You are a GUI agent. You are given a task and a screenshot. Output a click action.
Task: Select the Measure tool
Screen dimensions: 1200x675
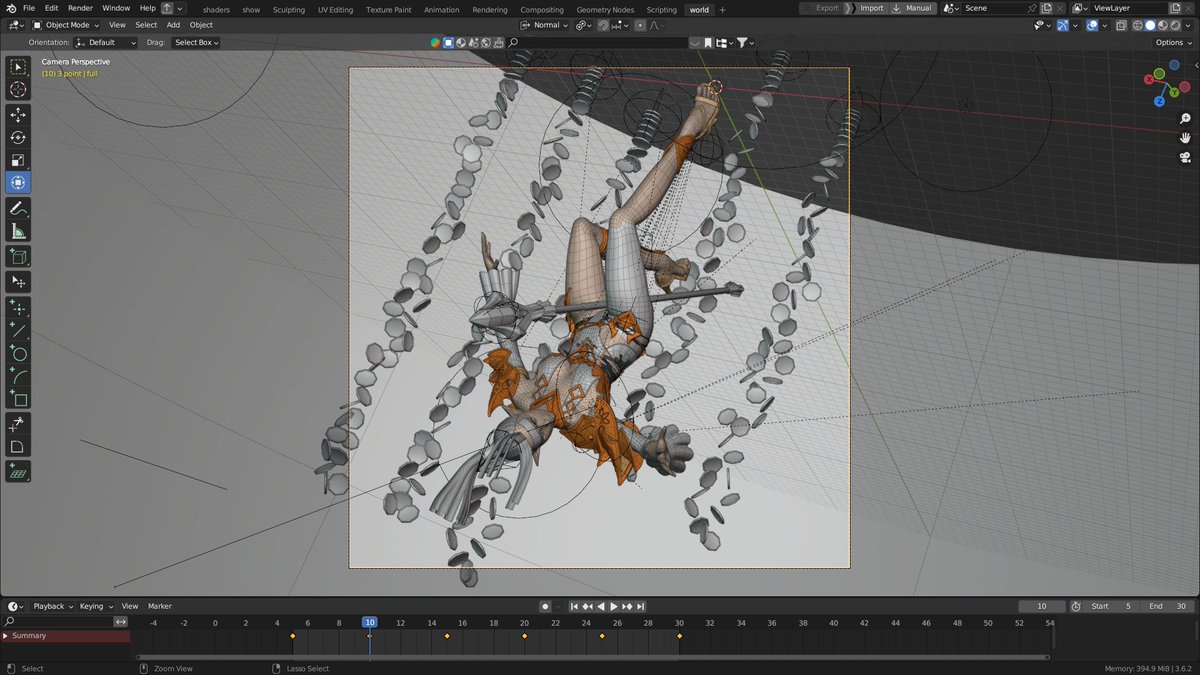(x=18, y=231)
